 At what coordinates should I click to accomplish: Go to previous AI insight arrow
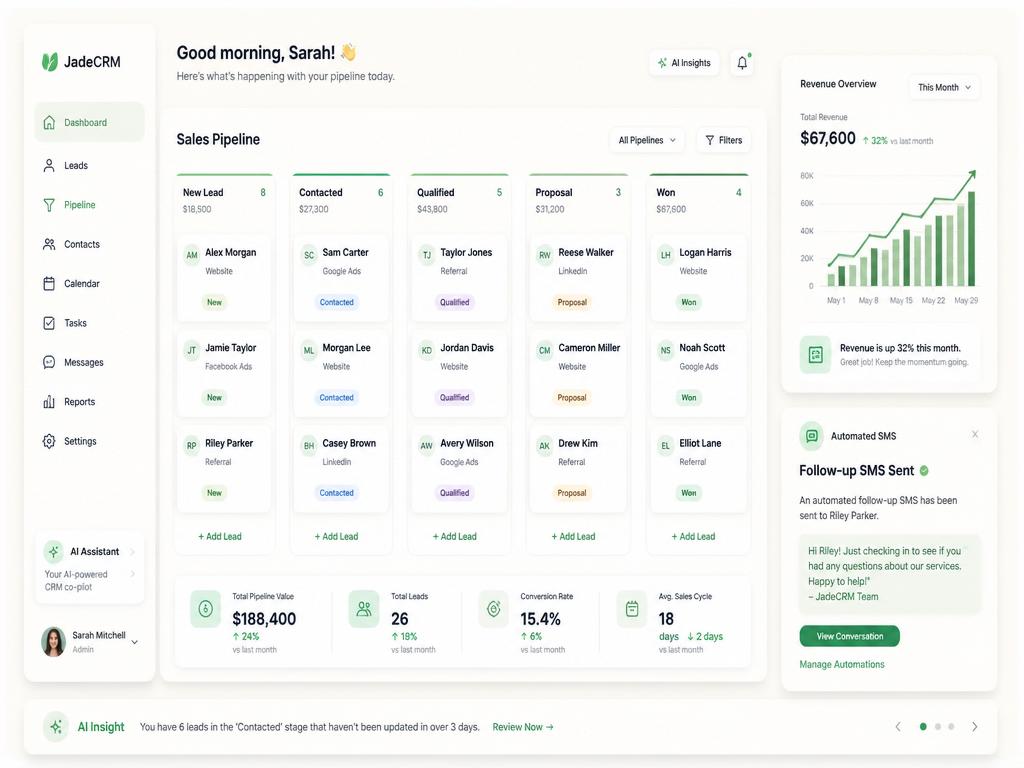[898, 726]
